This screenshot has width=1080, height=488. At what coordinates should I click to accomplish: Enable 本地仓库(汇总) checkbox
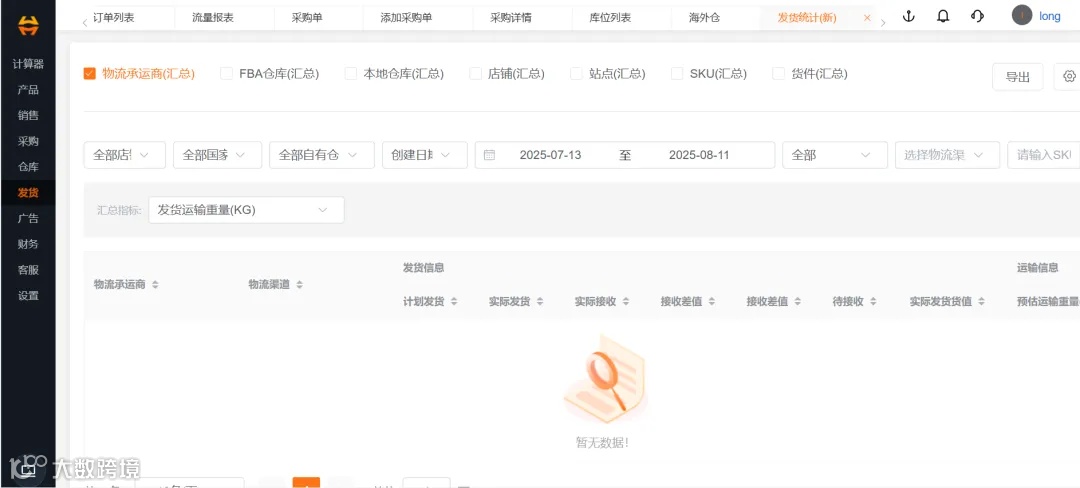pyautogui.click(x=351, y=74)
